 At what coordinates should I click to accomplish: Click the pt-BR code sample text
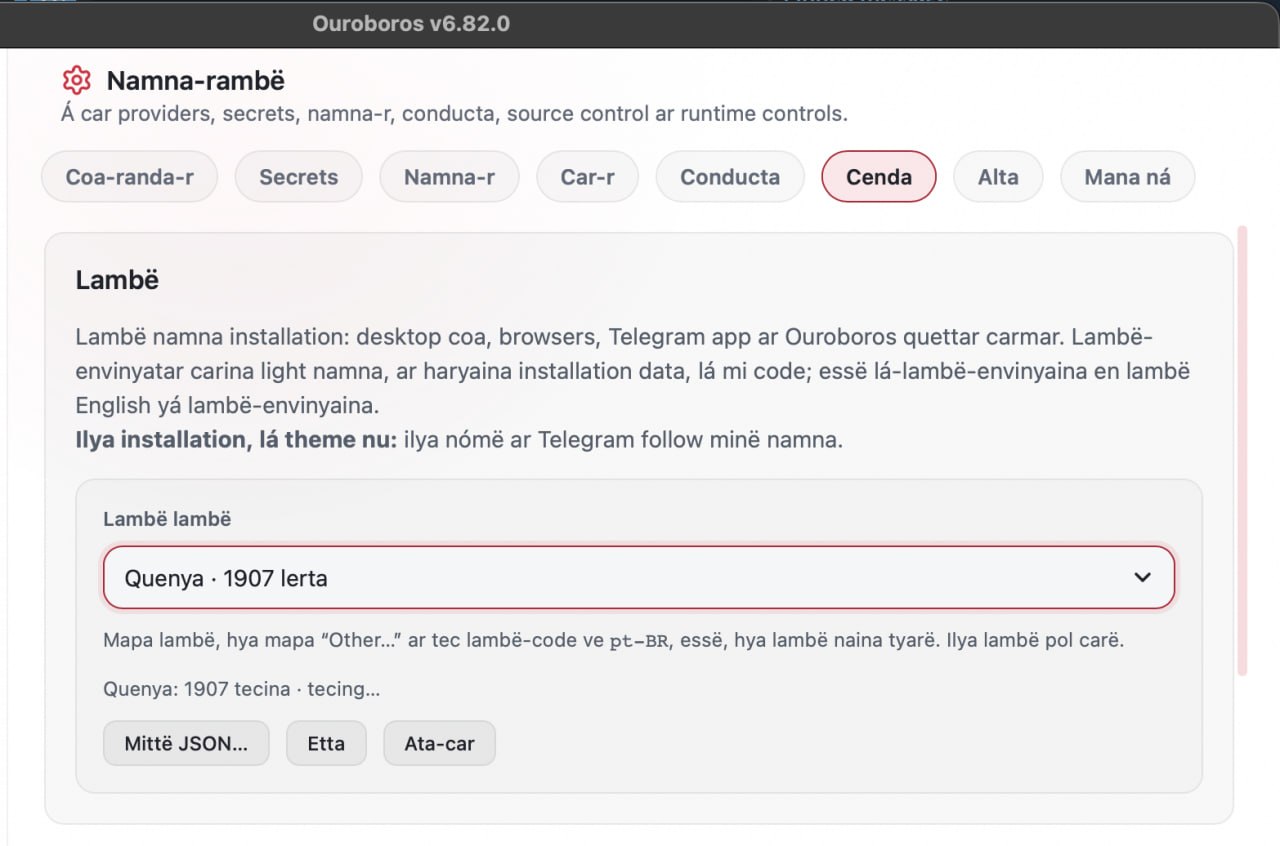[x=641, y=641]
